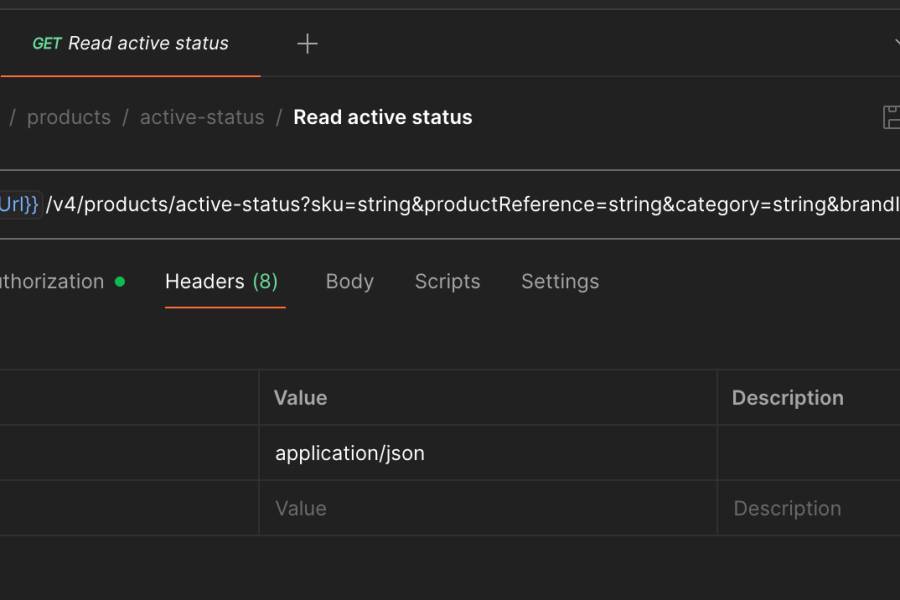Click the baseUrl variable token in URL
The width and height of the screenshot is (900, 600).
[20, 204]
